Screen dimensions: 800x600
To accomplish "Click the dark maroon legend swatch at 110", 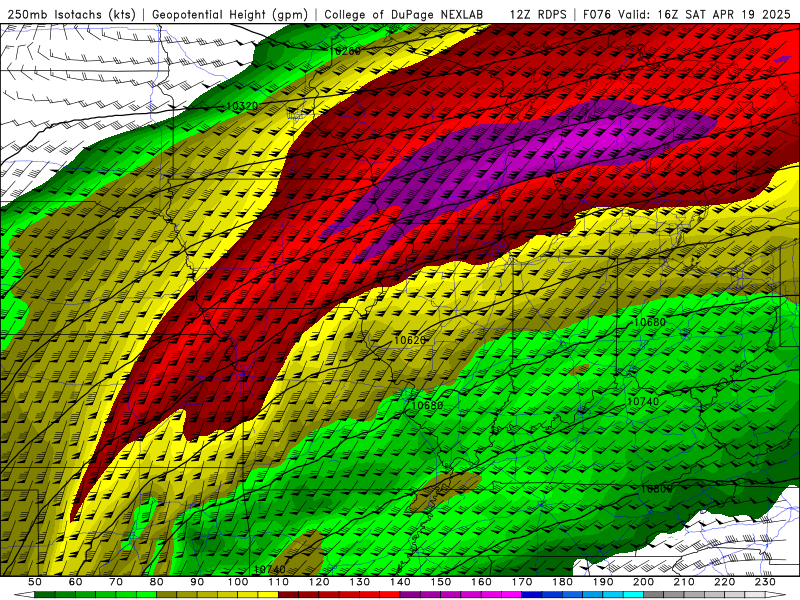I will click(x=288, y=595).
